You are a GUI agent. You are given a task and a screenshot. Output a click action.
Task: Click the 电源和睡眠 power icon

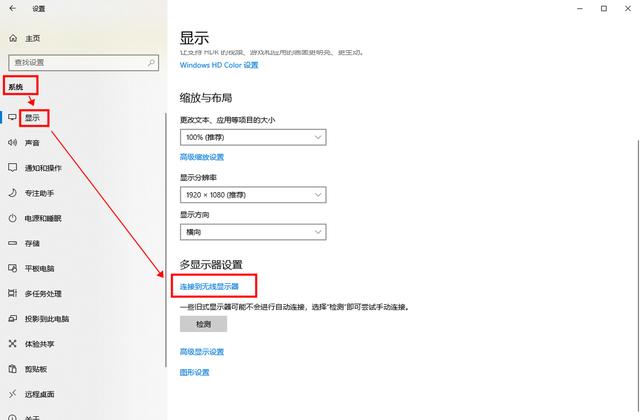(x=13, y=218)
